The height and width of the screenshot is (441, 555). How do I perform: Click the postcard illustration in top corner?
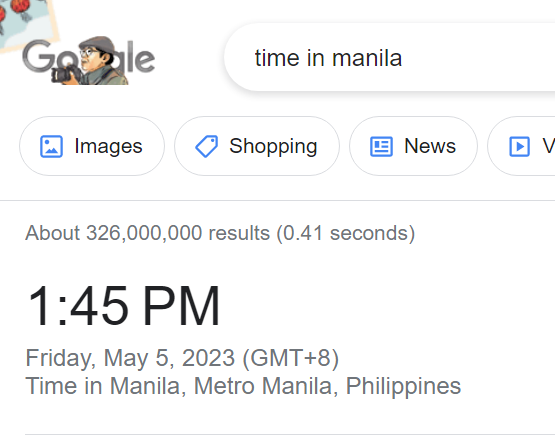(x=27, y=23)
